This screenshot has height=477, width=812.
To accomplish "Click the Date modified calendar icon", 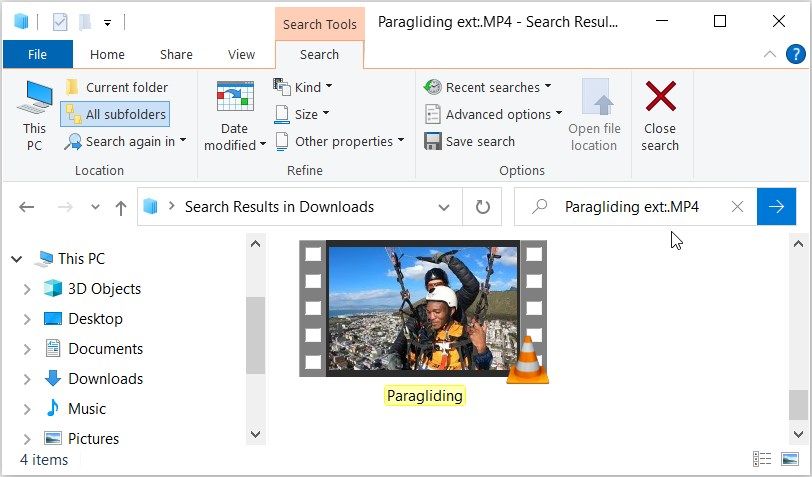I will point(235,98).
